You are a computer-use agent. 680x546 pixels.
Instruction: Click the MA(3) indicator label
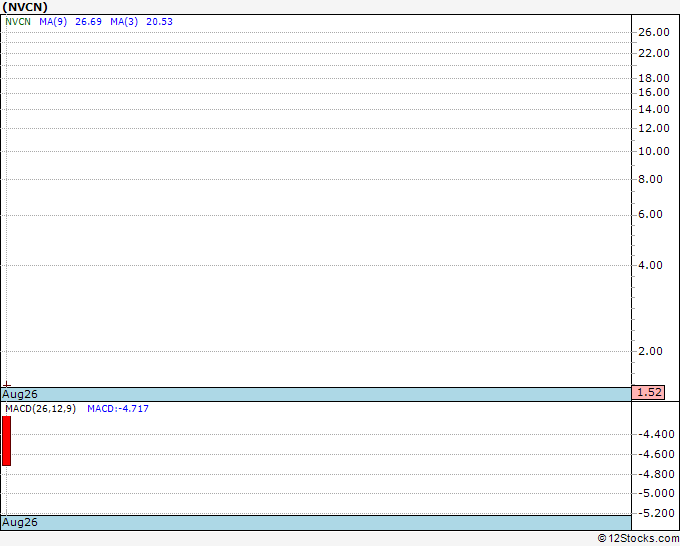tap(124, 22)
